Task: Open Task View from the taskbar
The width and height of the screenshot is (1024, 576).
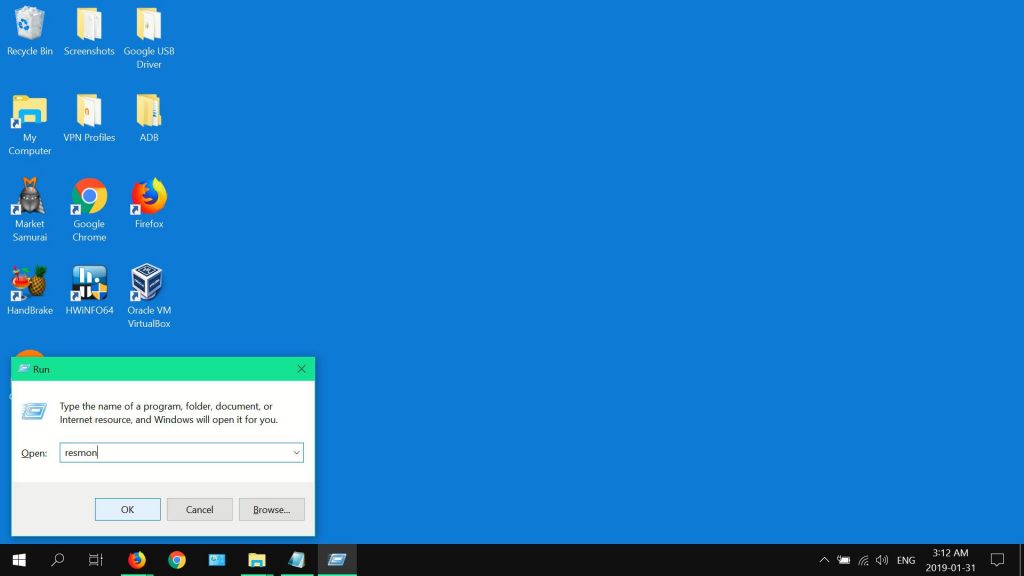Action: pos(96,560)
